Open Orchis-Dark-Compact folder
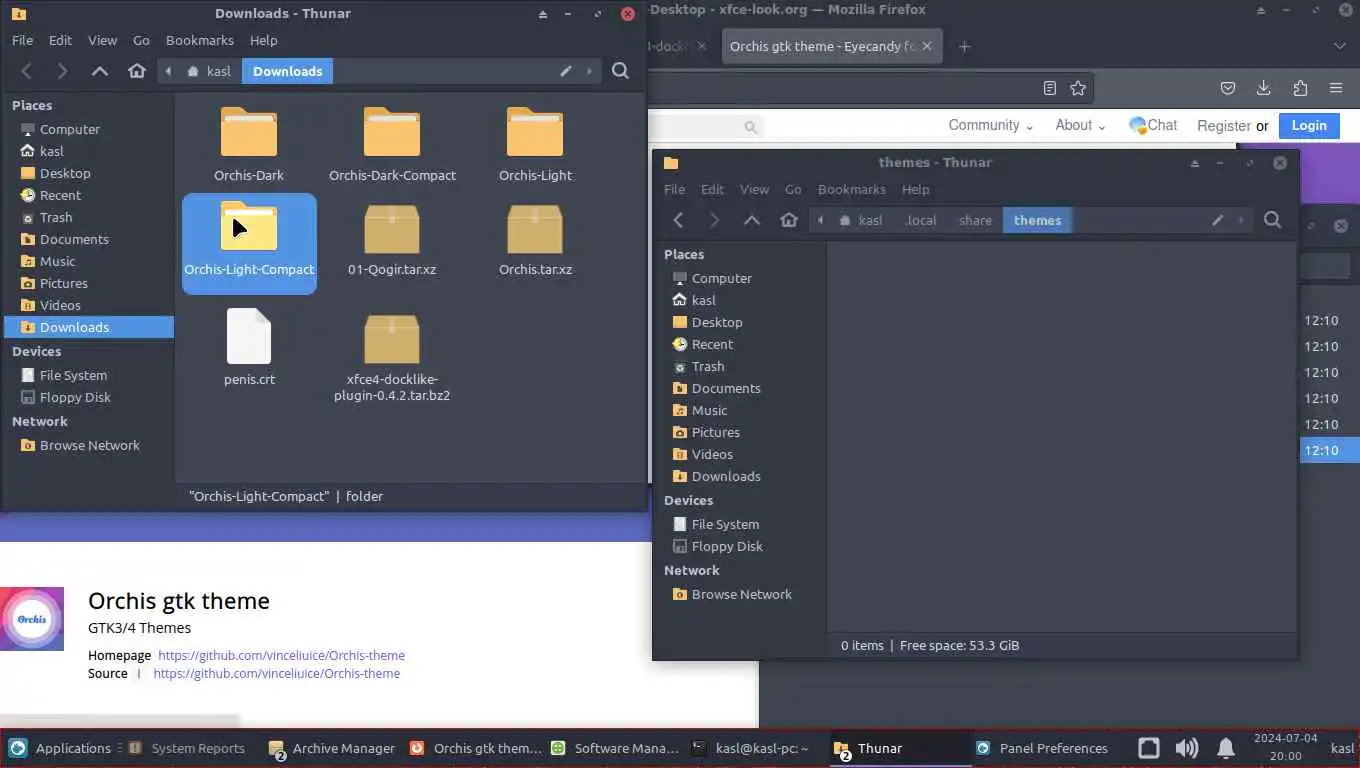The width and height of the screenshot is (1360, 768). tap(392, 144)
